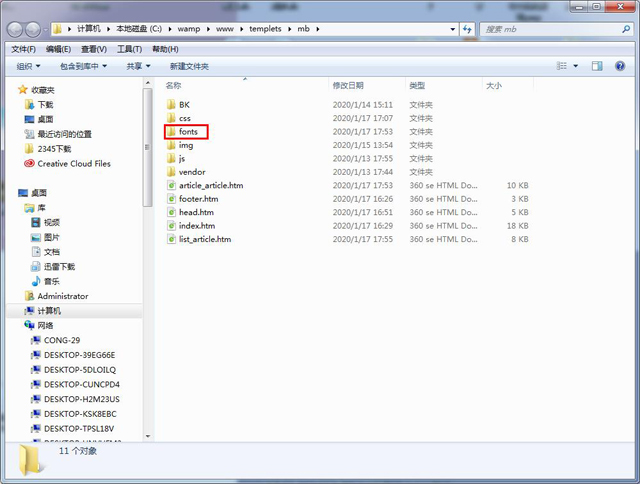Image resolution: width=640 pixels, height=484 pixels.
Task: Select the css folder icon
Action: click(171, 118)
